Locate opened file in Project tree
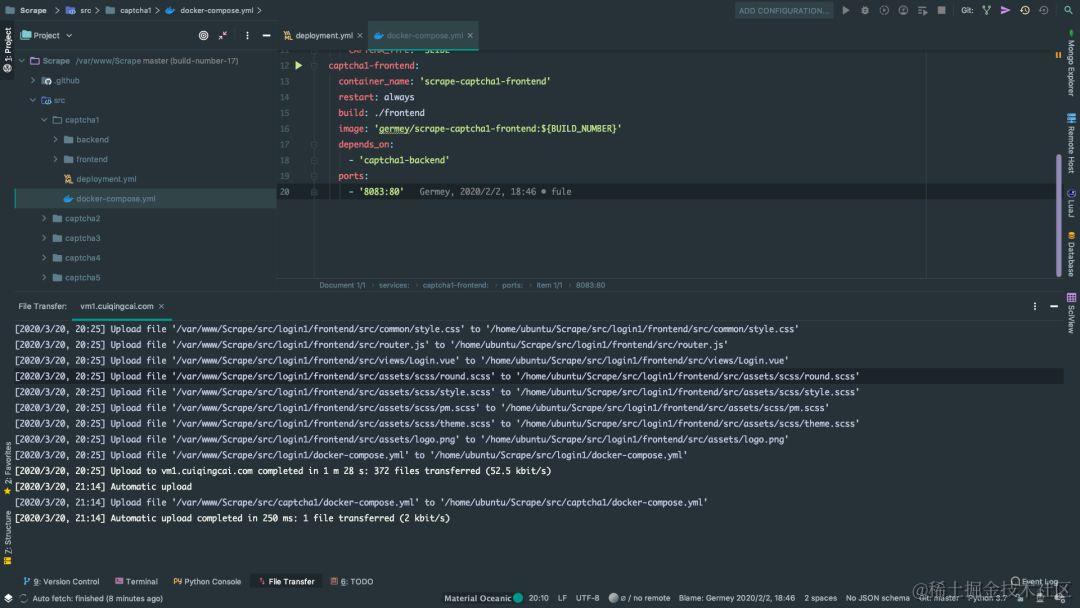 (203, 35)
